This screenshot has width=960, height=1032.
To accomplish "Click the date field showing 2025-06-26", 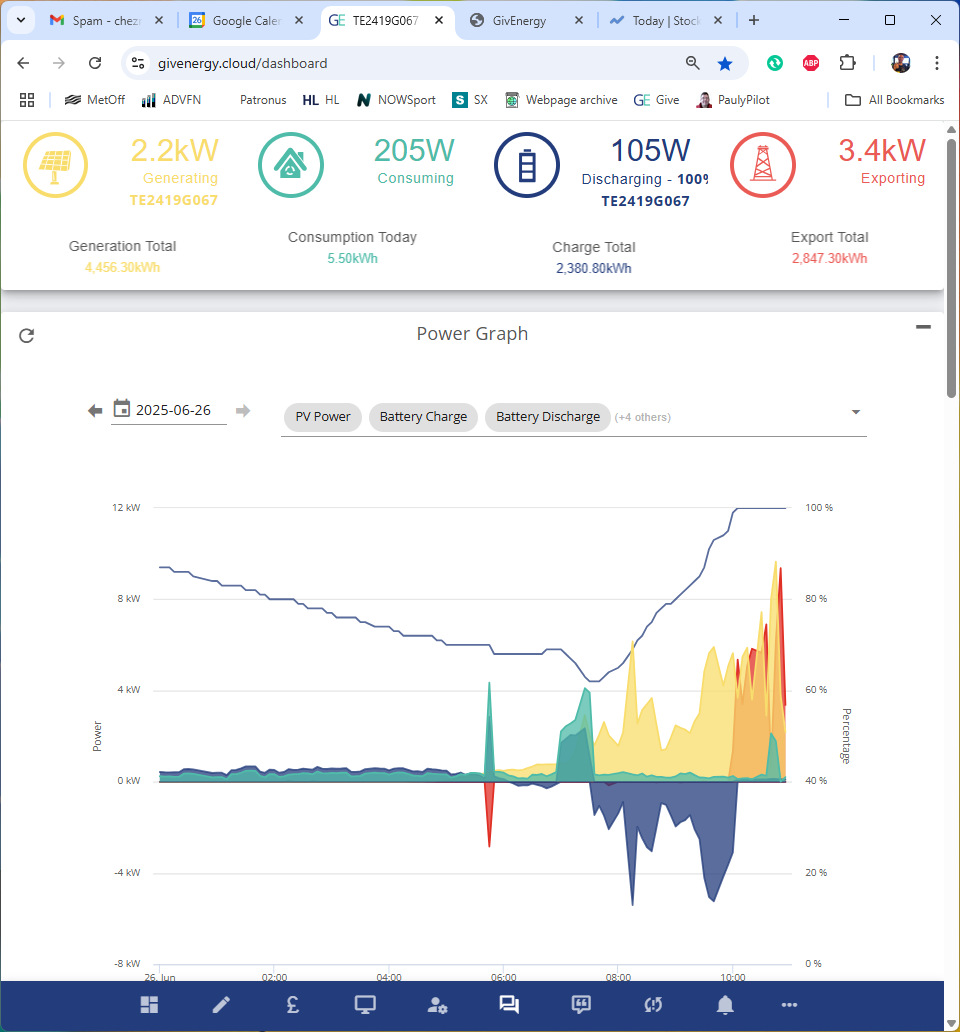I will (x=169, y=410).
